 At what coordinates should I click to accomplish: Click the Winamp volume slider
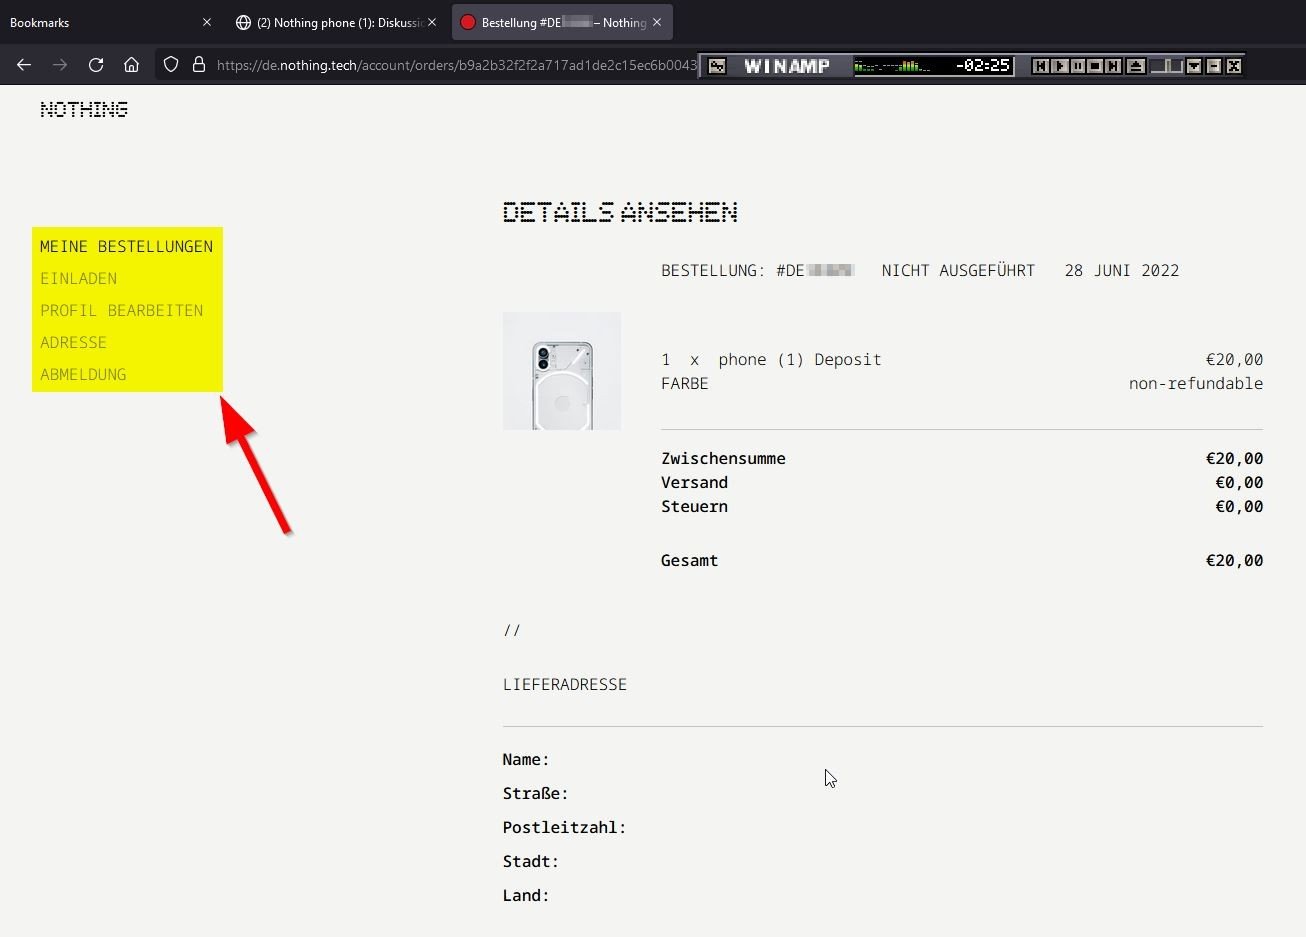pyautogui.click(x=1166, y=66)
